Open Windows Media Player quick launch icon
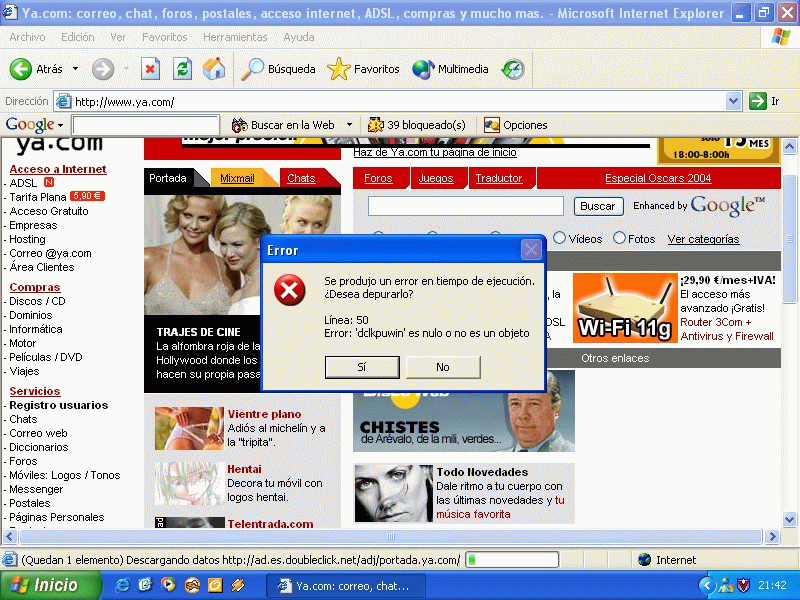The height and width of the screenshot is (600, 800). (x=168, y=585)
